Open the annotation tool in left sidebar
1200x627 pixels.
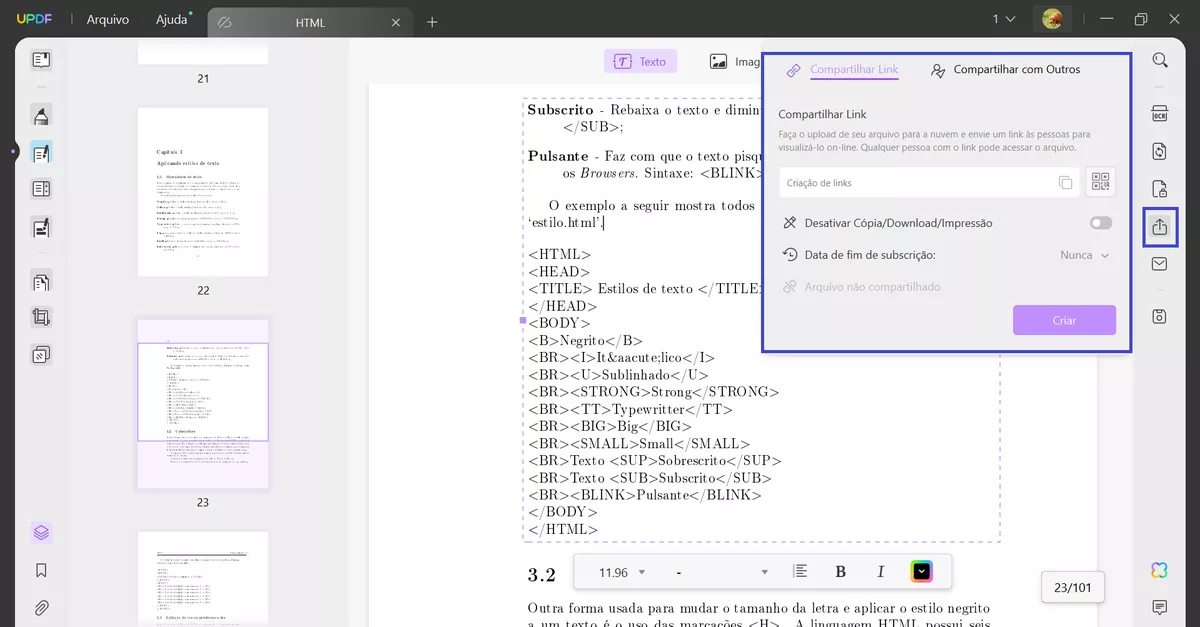coord(40,115)
